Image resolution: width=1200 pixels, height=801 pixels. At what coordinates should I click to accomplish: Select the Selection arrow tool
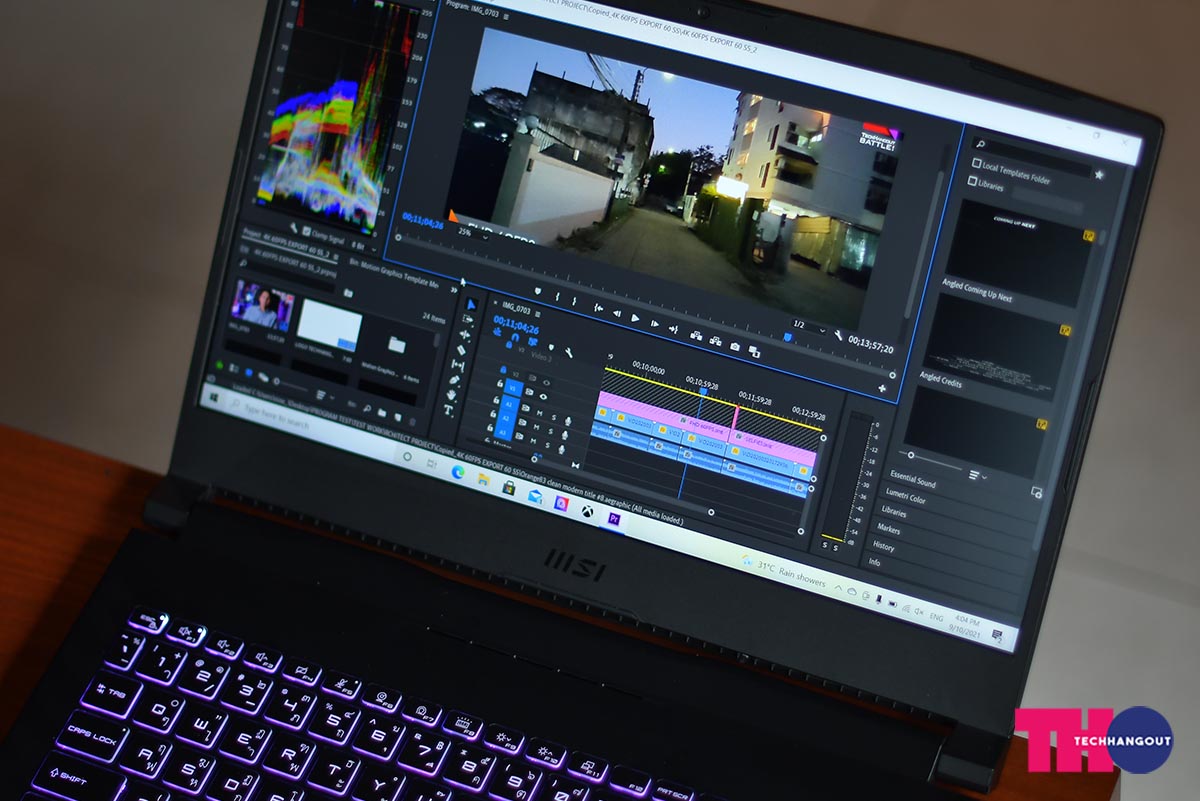[472, 304]
